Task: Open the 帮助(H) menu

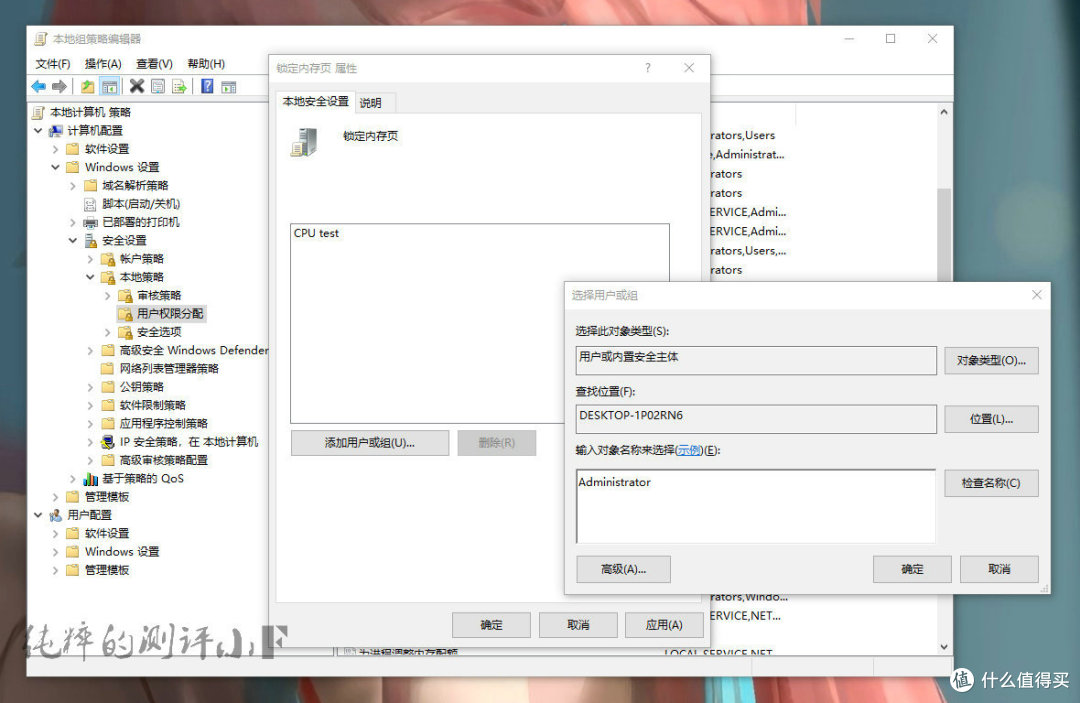Action: [207, 64]
